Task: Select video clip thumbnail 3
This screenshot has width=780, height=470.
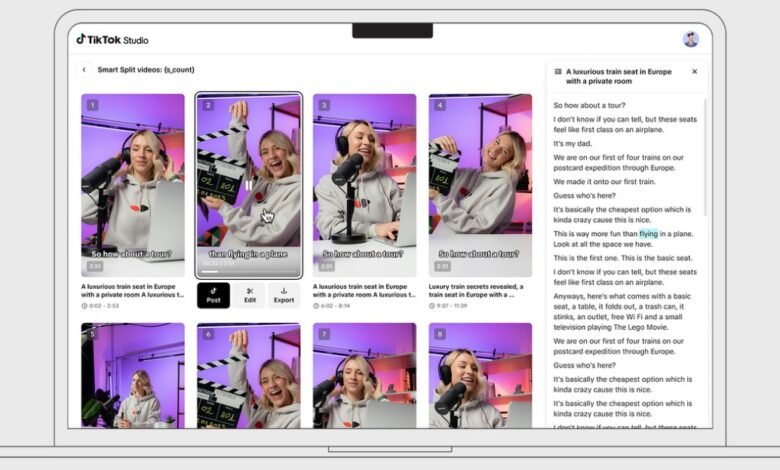Action: (365, 185)
